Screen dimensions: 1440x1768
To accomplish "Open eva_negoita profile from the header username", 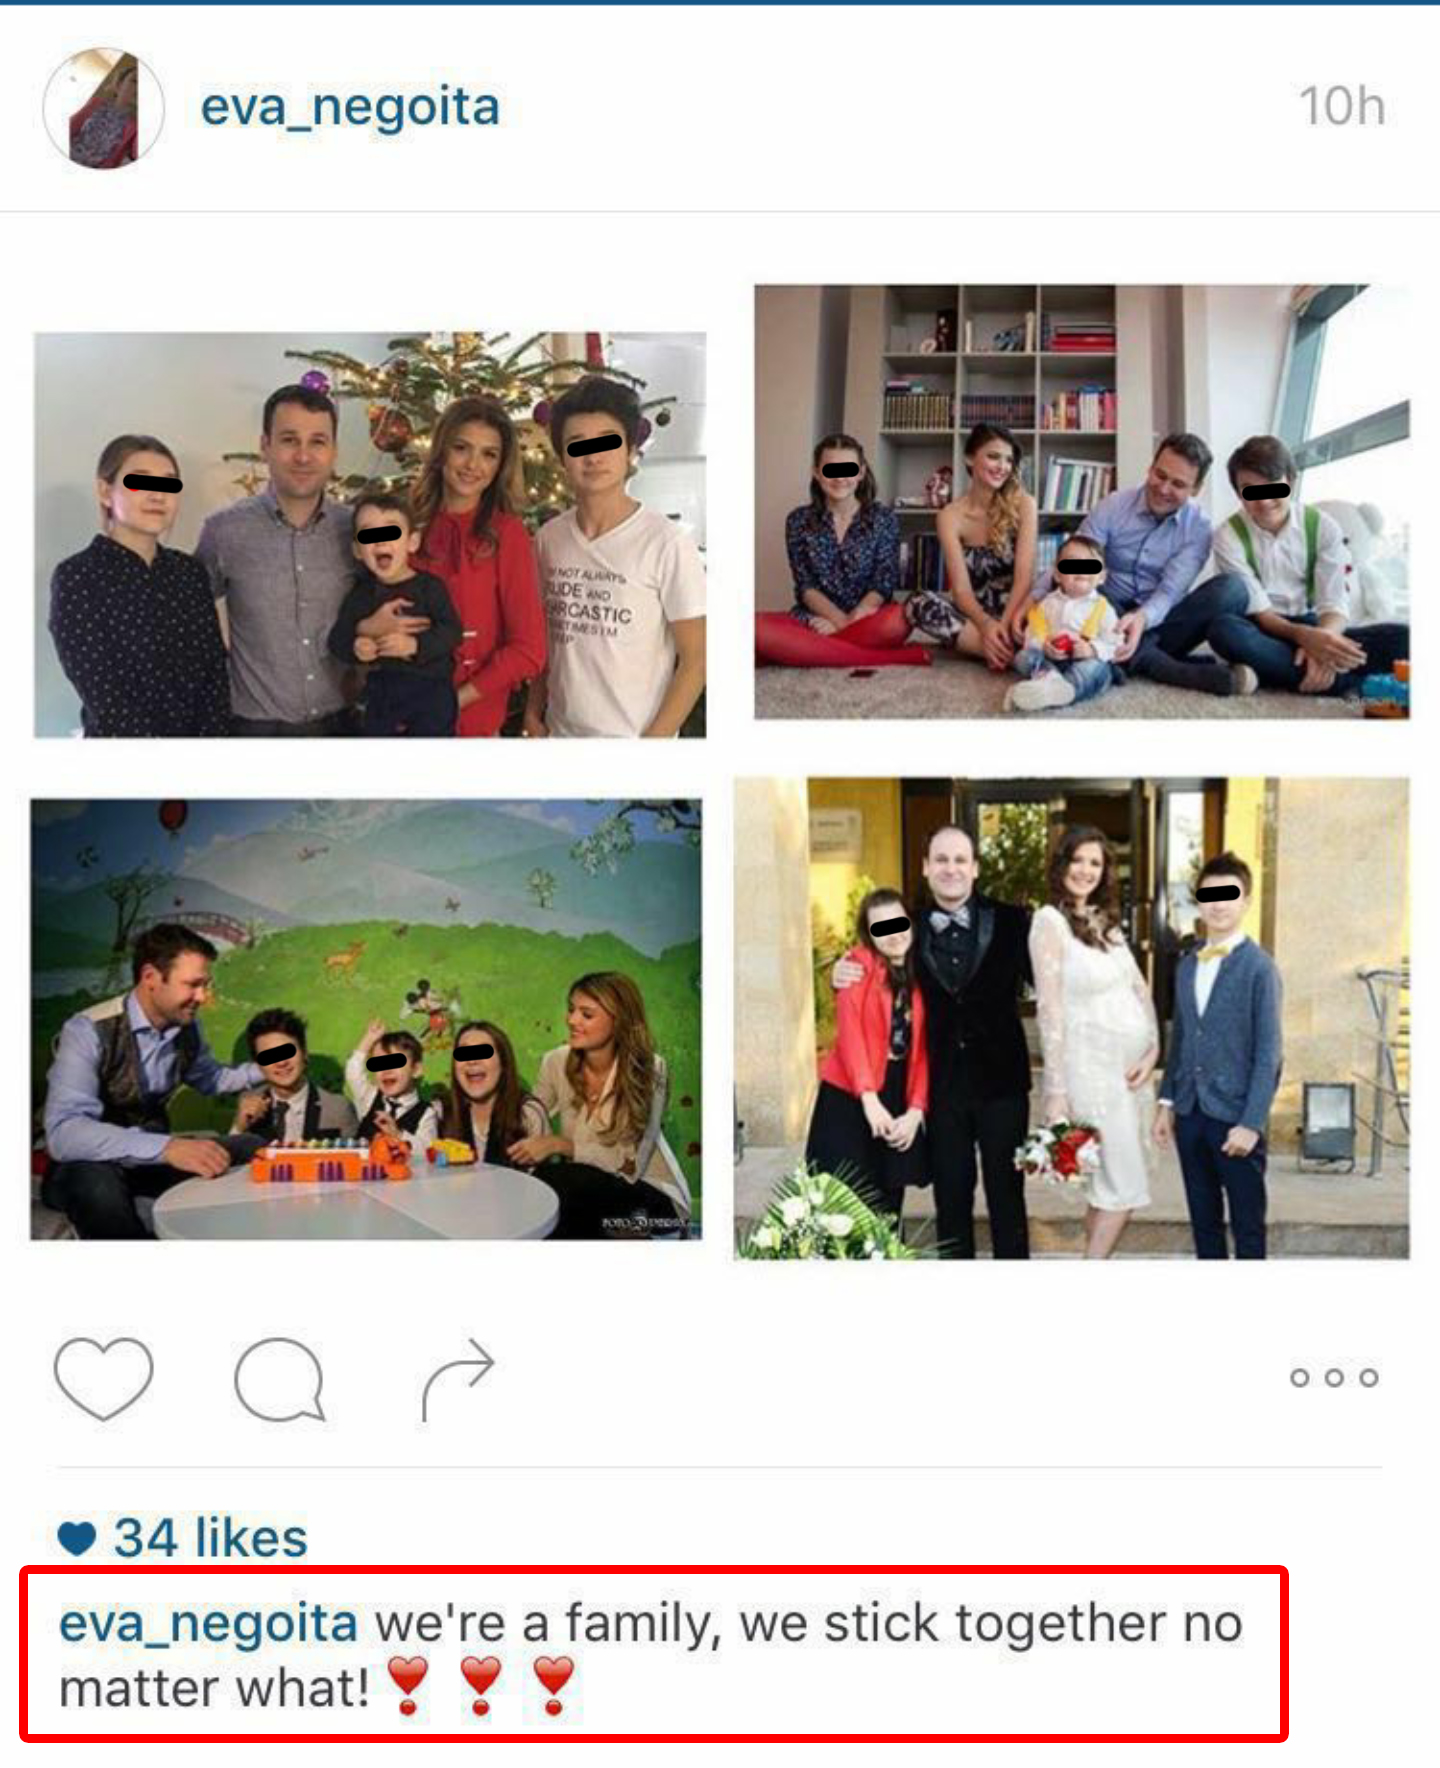I will (350, 108).
